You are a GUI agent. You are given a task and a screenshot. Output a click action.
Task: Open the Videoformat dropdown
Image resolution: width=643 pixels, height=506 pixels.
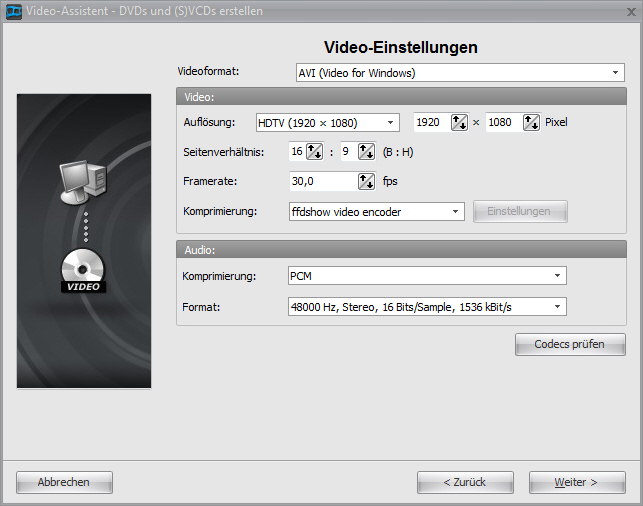pyautogui.click(x=616, y=73)
